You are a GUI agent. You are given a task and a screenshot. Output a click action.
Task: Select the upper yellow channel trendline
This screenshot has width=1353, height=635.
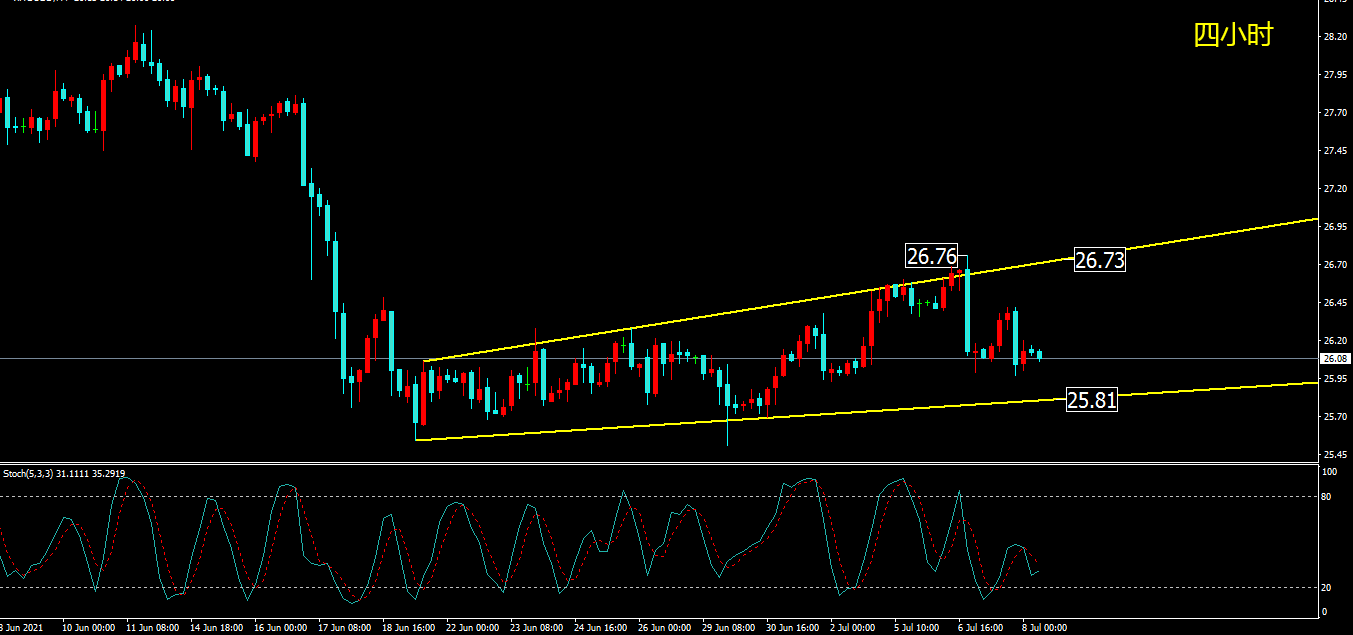[x=870, y=291]
